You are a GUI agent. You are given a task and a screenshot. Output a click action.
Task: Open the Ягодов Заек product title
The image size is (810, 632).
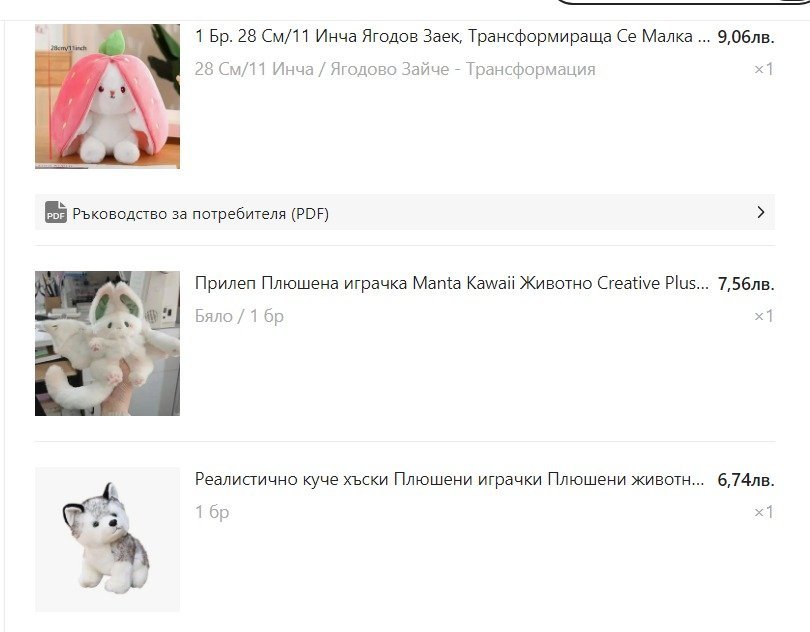point(452,37)
